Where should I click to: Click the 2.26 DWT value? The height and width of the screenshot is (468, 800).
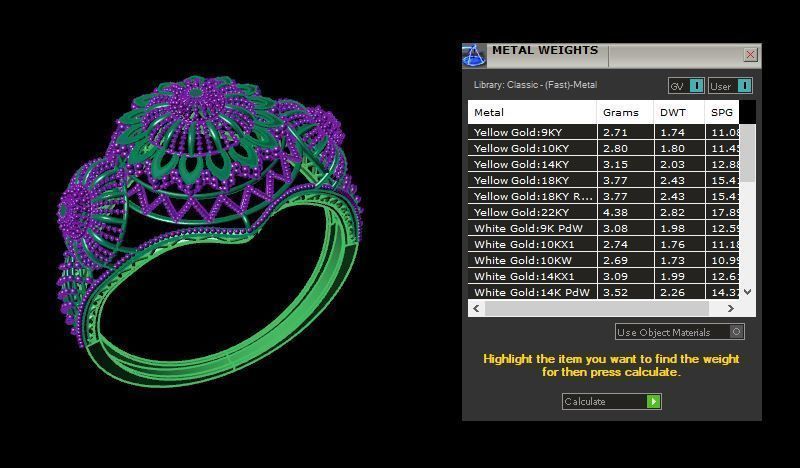pyautogui.click(x=672, y=292)
